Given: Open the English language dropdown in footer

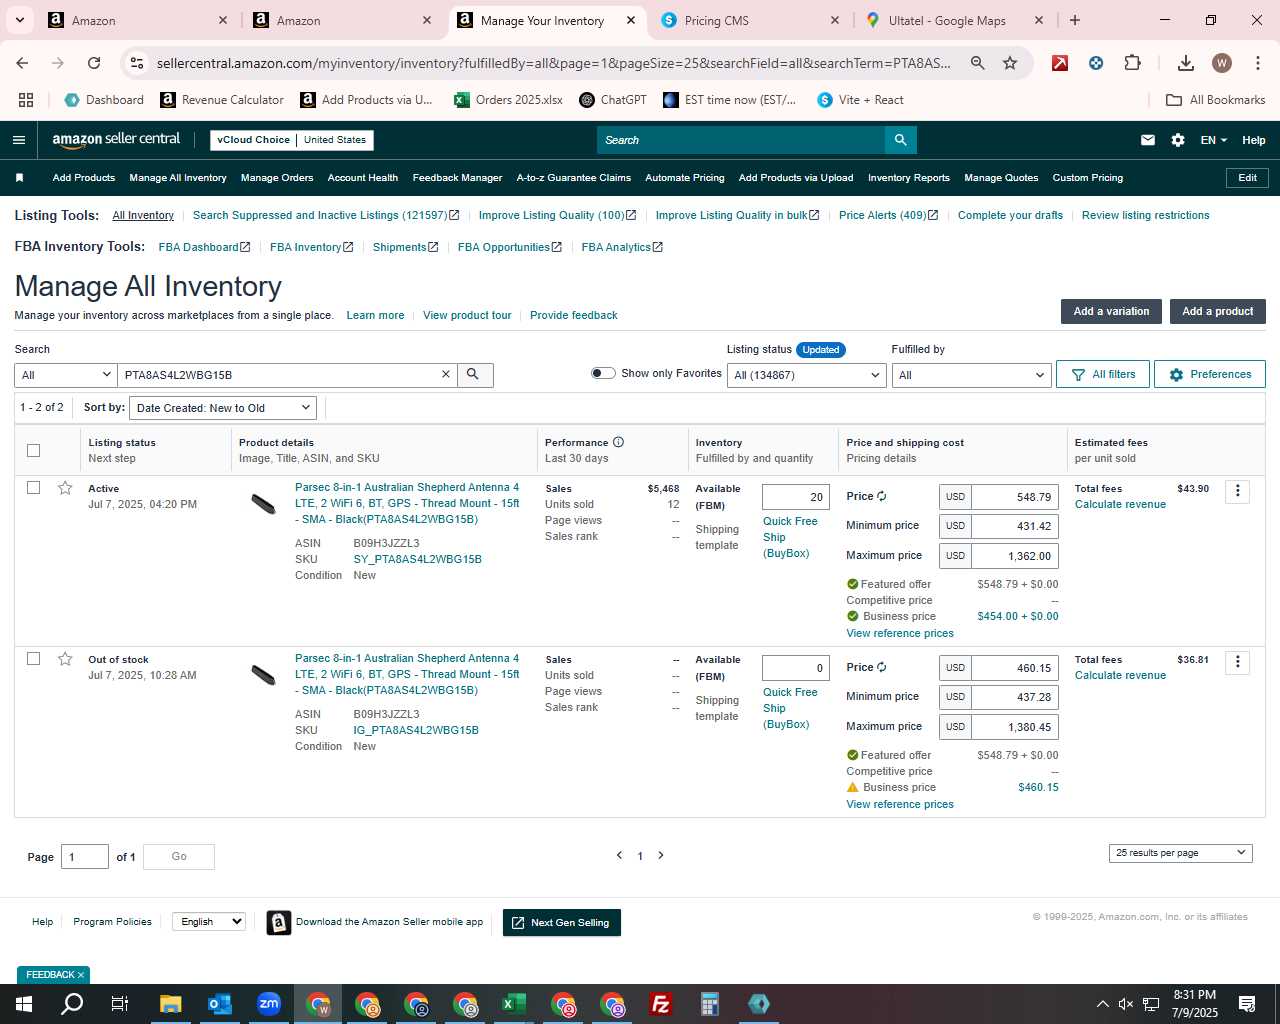Looking at the screenshot, I should pos(208,922).
